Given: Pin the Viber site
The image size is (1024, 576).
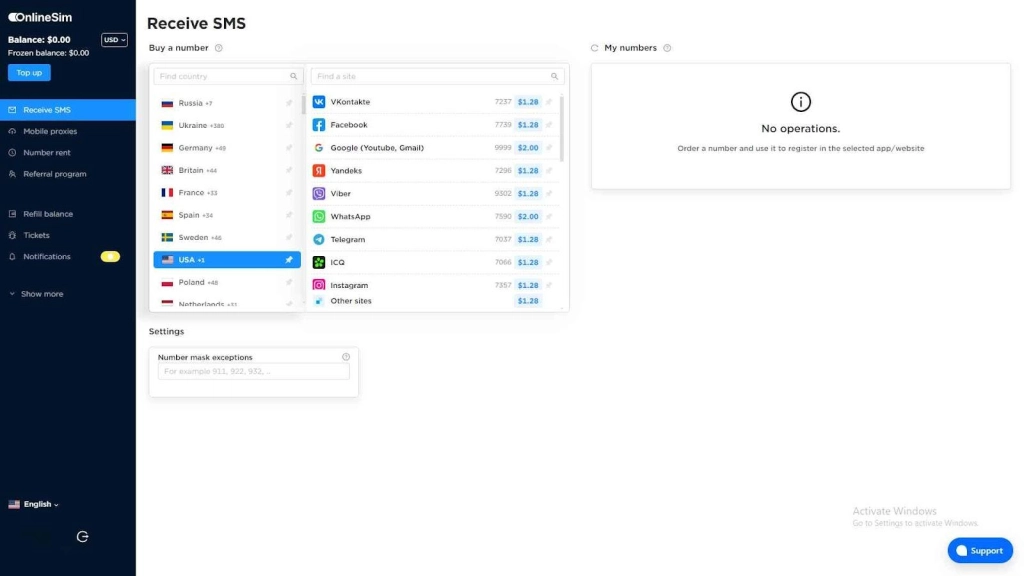Looking at the screenshot, I should click(x=549, y=193).
